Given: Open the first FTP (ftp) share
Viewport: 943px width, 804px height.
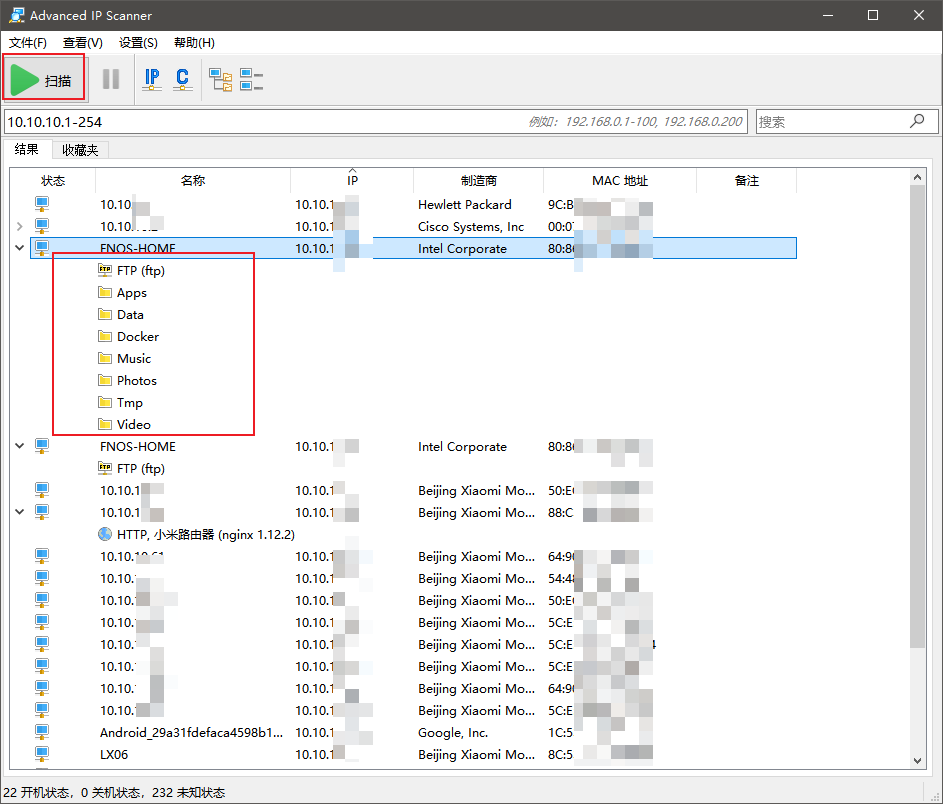Looking at the screenshot, I should 141,271.
